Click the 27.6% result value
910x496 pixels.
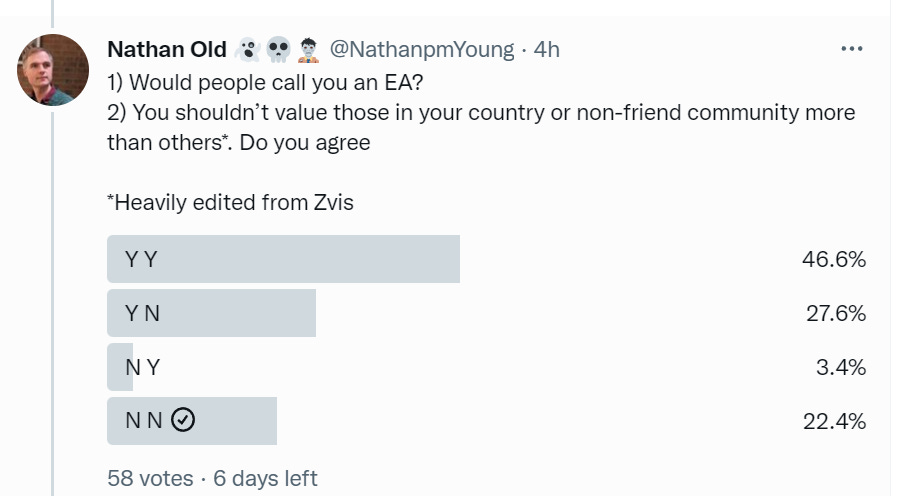pyautogui.click(x=836, y=314)
